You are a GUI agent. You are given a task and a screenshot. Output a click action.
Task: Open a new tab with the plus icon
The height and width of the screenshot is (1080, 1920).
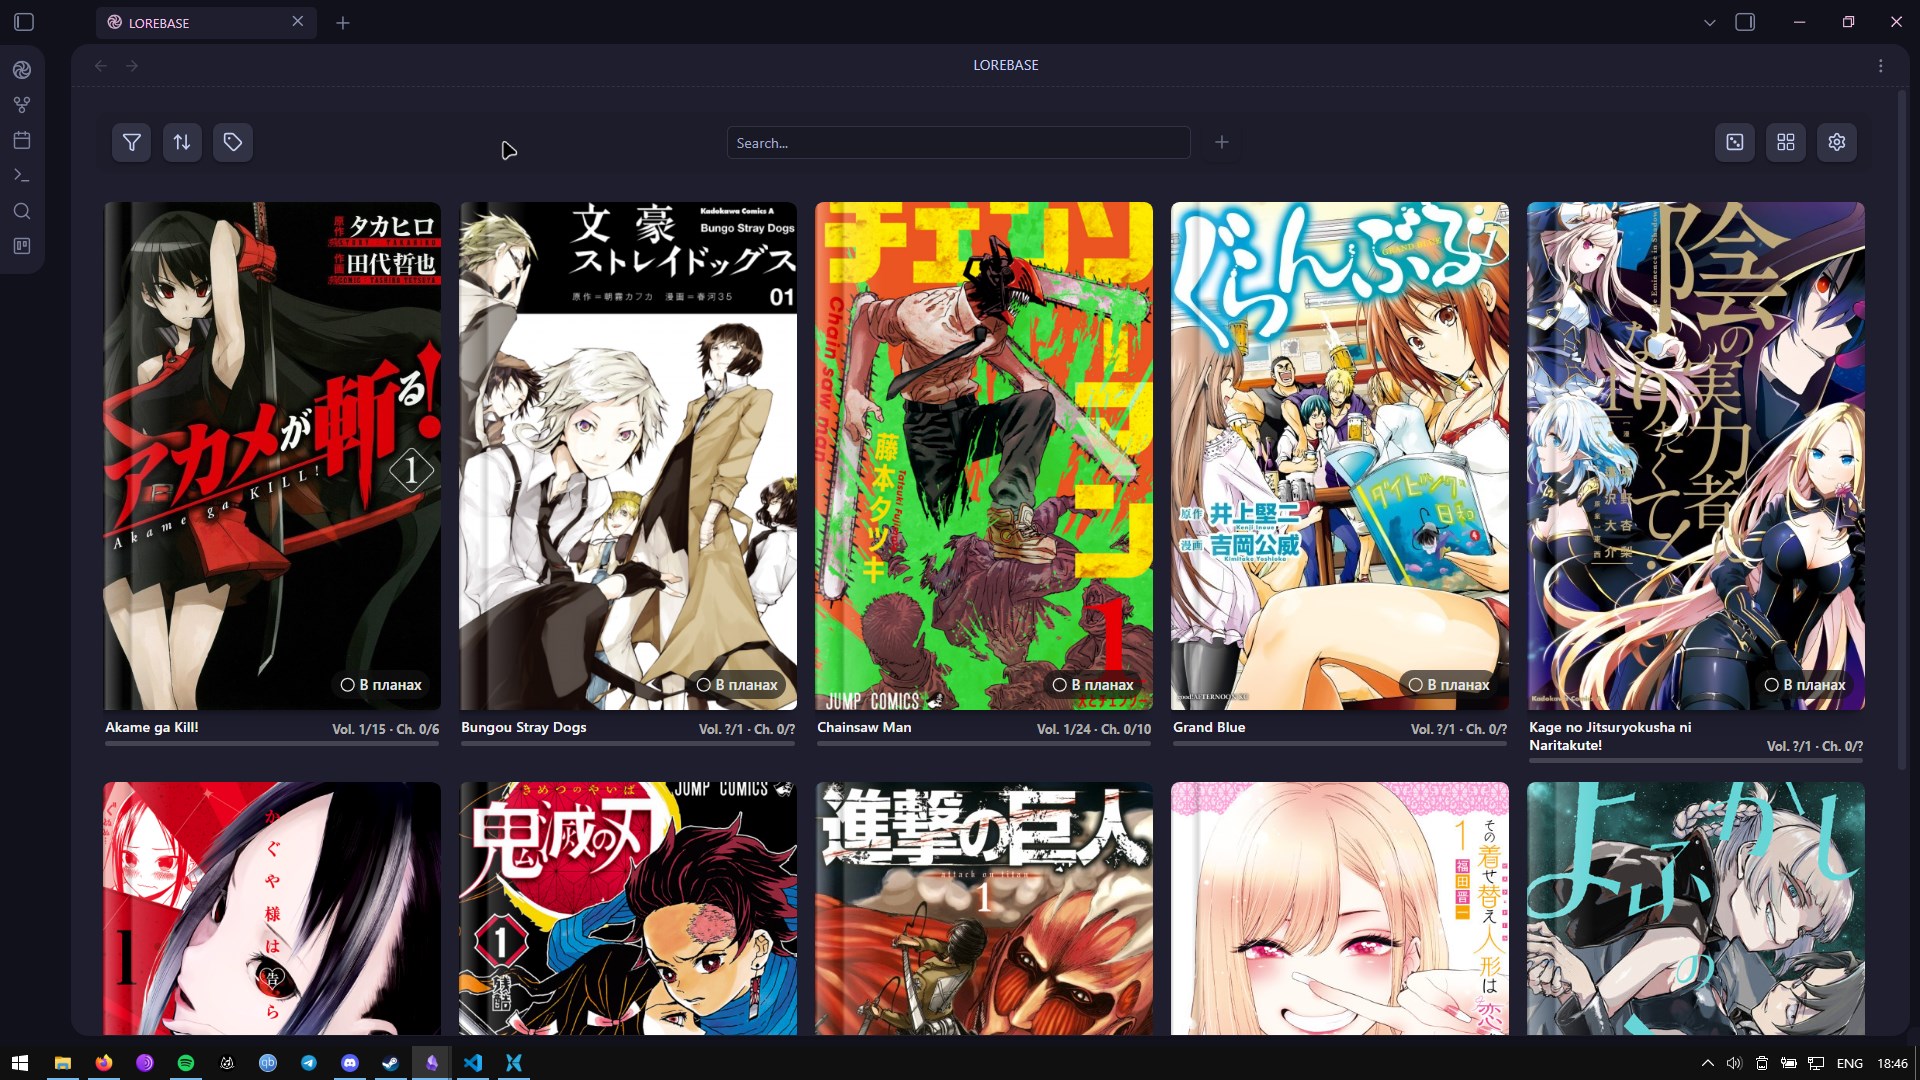(x=343, y=22)
